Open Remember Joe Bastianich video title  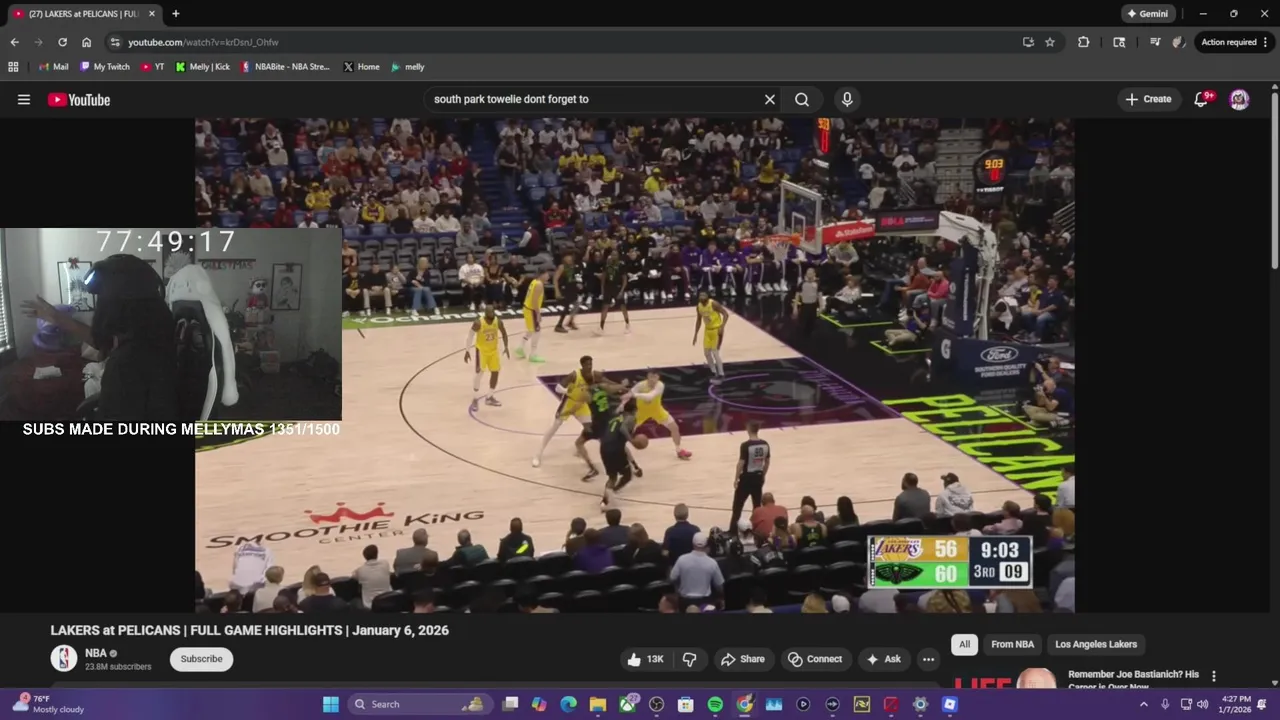tap(1133, 680)
